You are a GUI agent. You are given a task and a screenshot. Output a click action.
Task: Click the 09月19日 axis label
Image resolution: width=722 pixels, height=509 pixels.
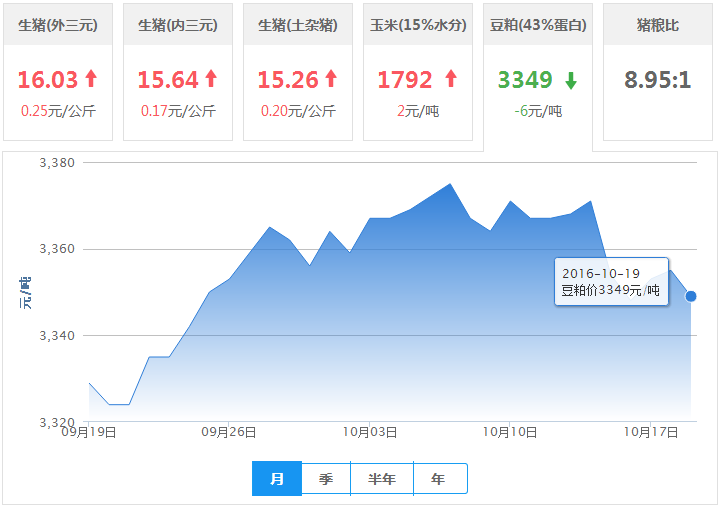click(89, 432)
